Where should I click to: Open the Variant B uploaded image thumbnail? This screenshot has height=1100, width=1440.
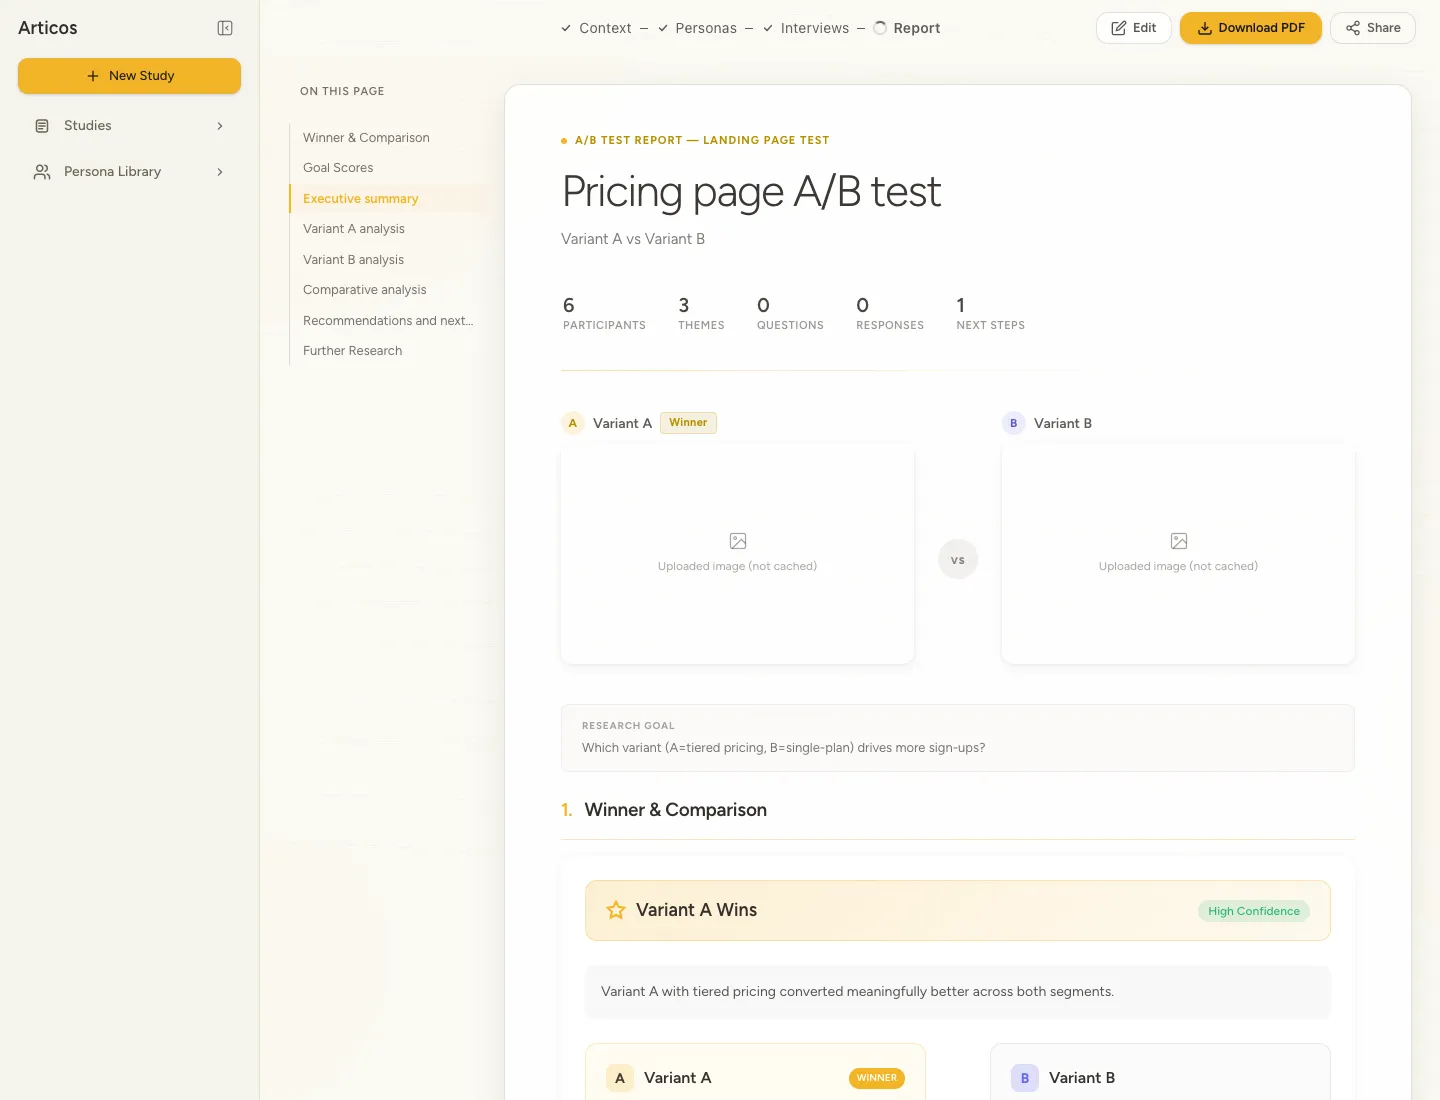pyautogui.click(x=1178, y=554)
